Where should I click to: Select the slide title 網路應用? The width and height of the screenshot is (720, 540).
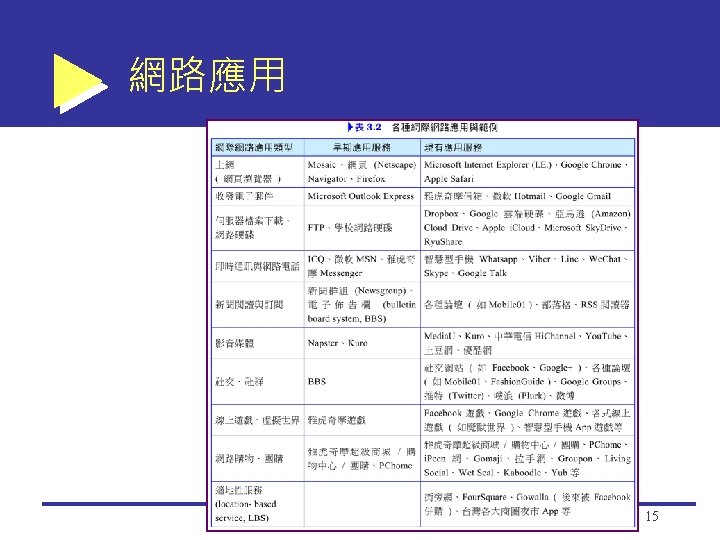(207, 74)
